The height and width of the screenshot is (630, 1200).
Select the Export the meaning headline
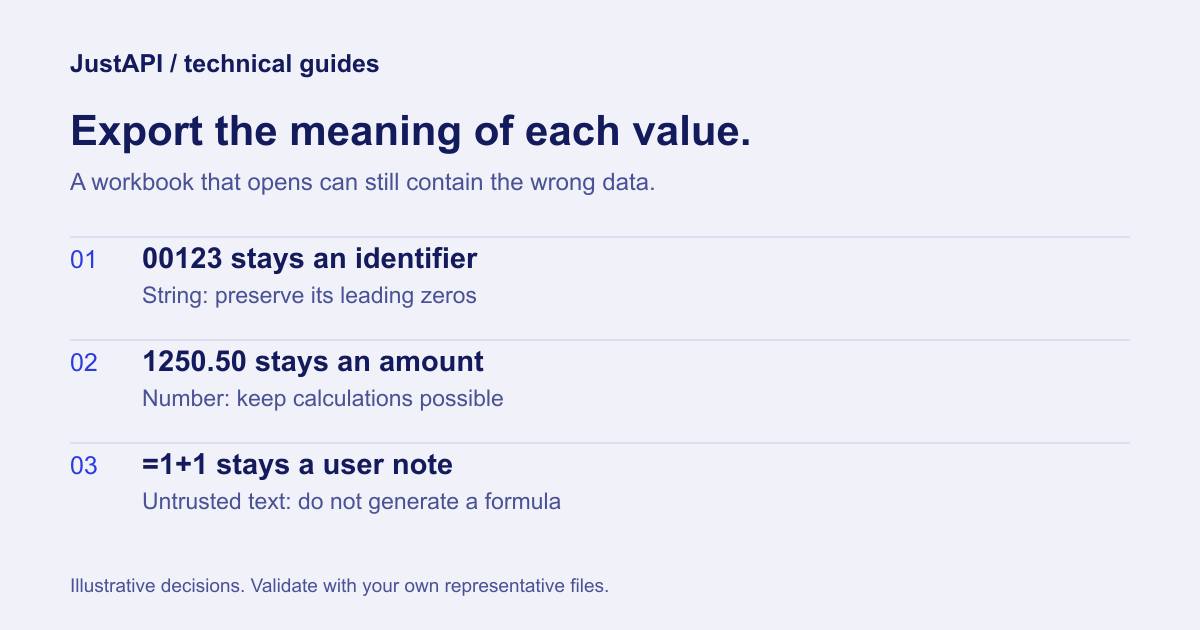coord(410,132)
